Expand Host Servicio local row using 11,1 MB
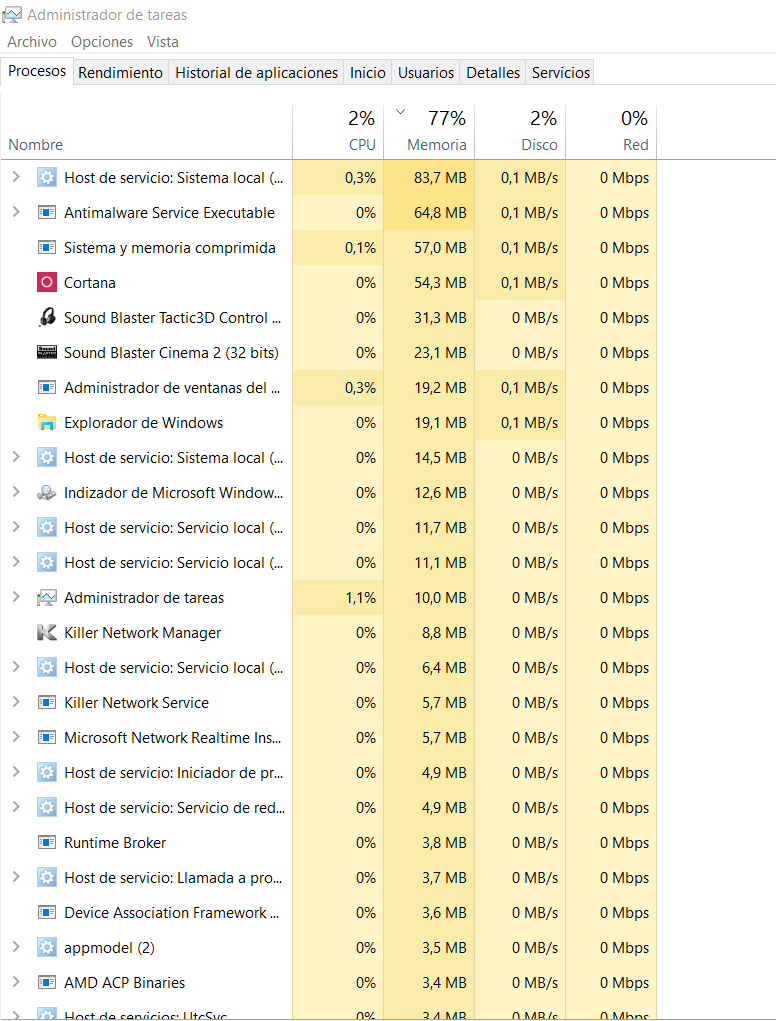 16,561
